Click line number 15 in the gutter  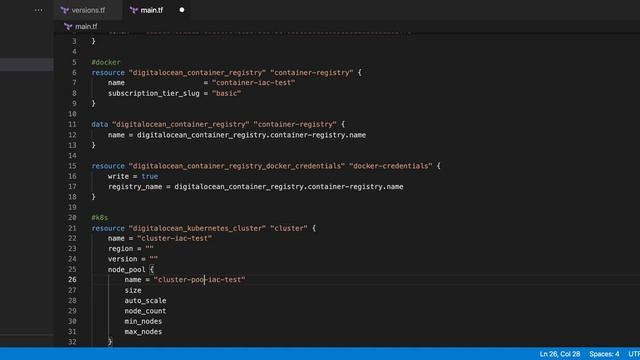coord(72,166)
